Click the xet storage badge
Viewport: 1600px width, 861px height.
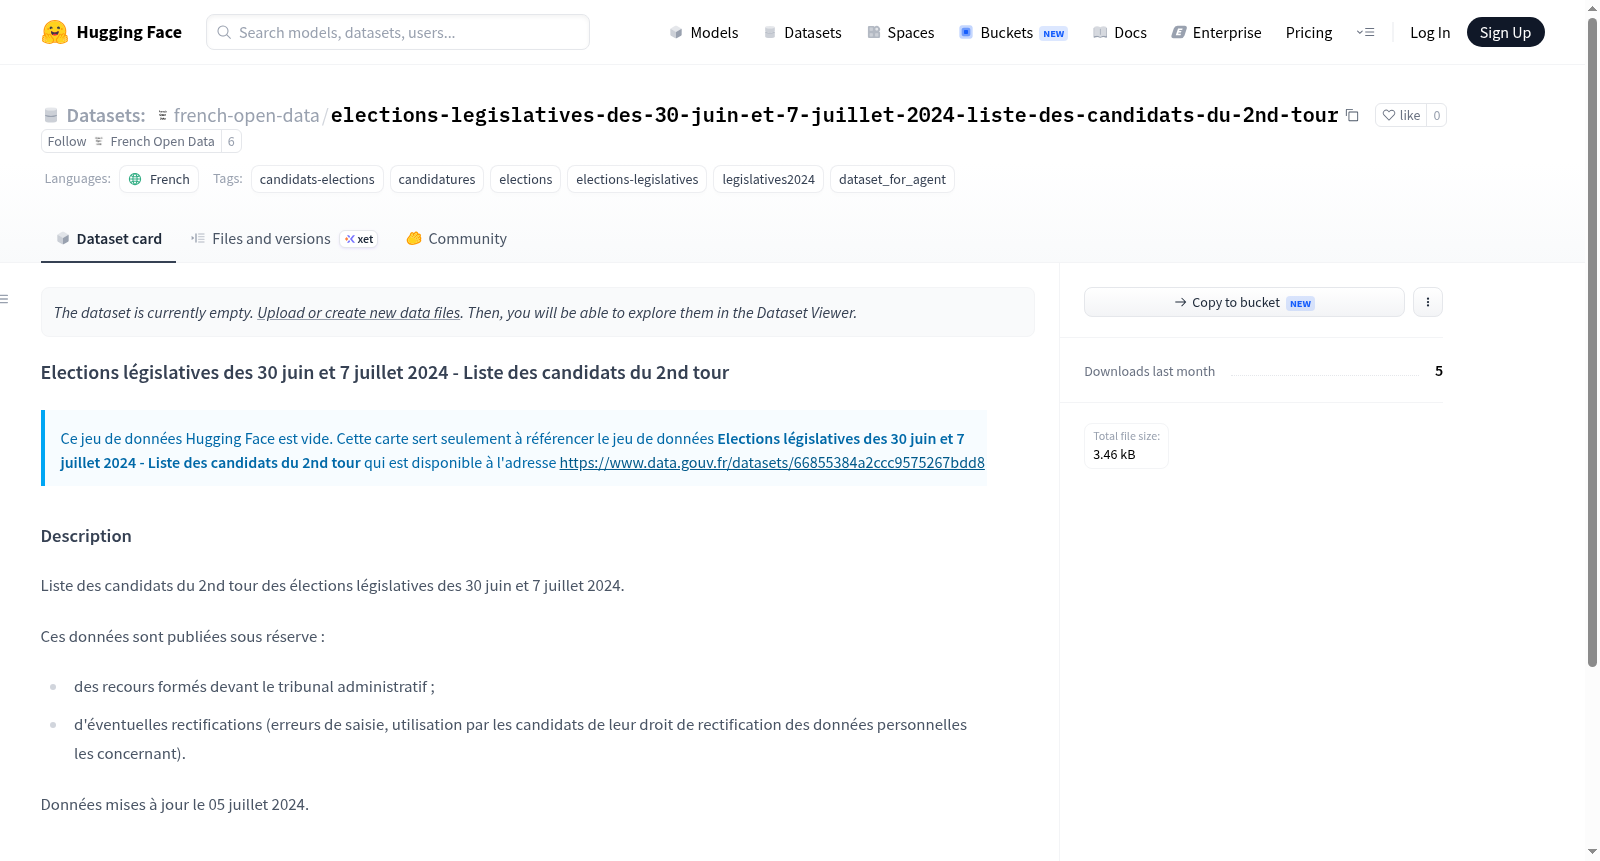[x=359, y=239]
